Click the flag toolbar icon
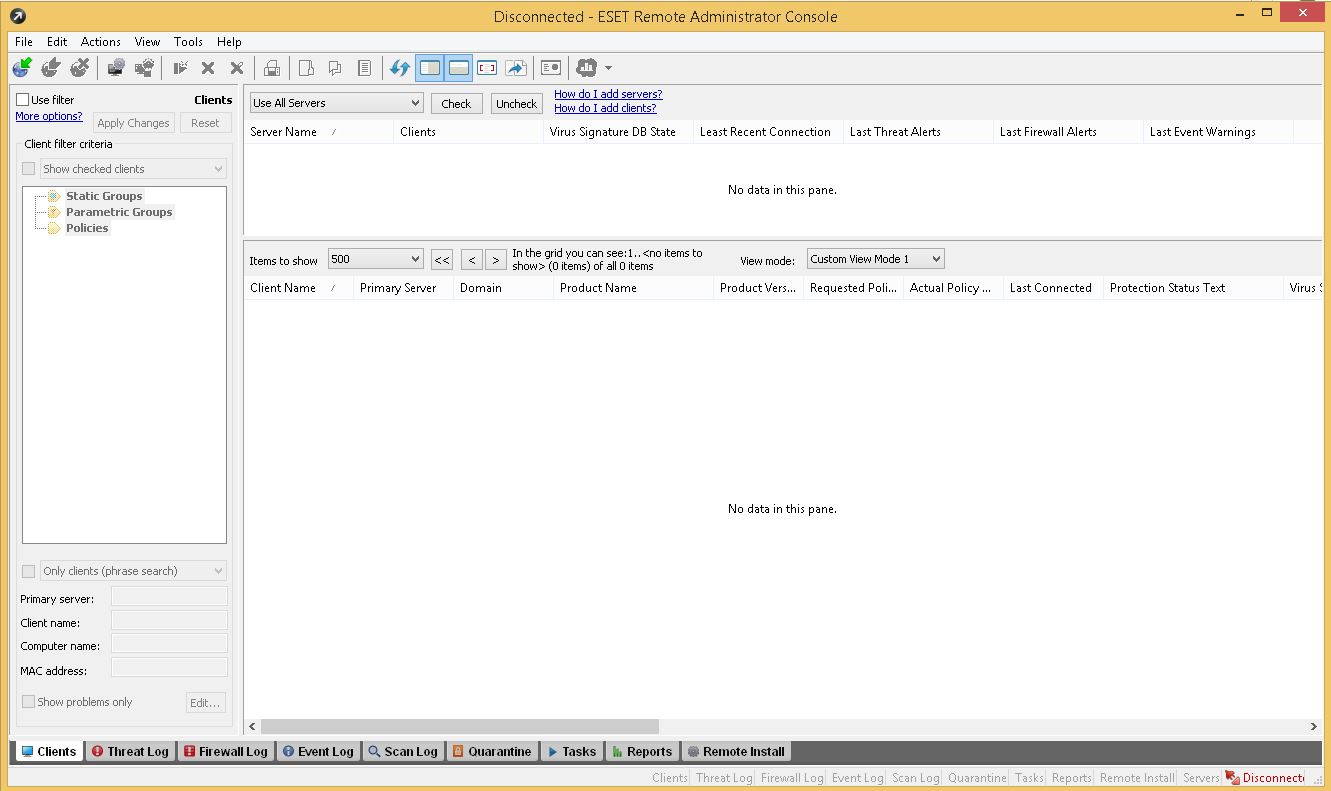 coord(180,68)
